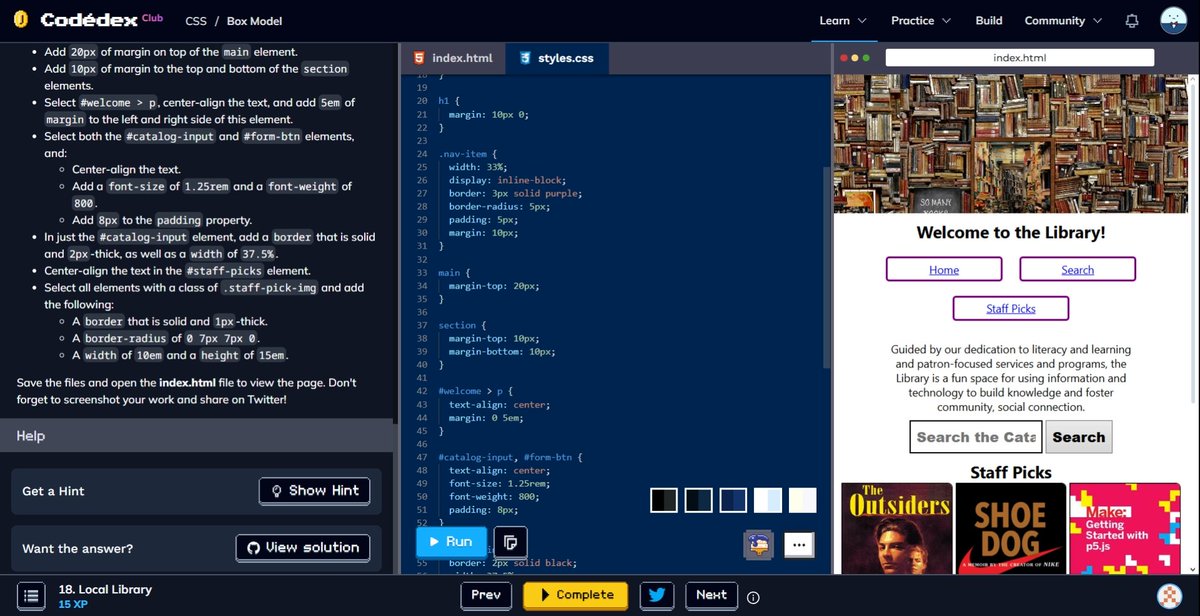1200x616 pixels.
Task: Select the blue editor theme swatch
Action: 733,500
